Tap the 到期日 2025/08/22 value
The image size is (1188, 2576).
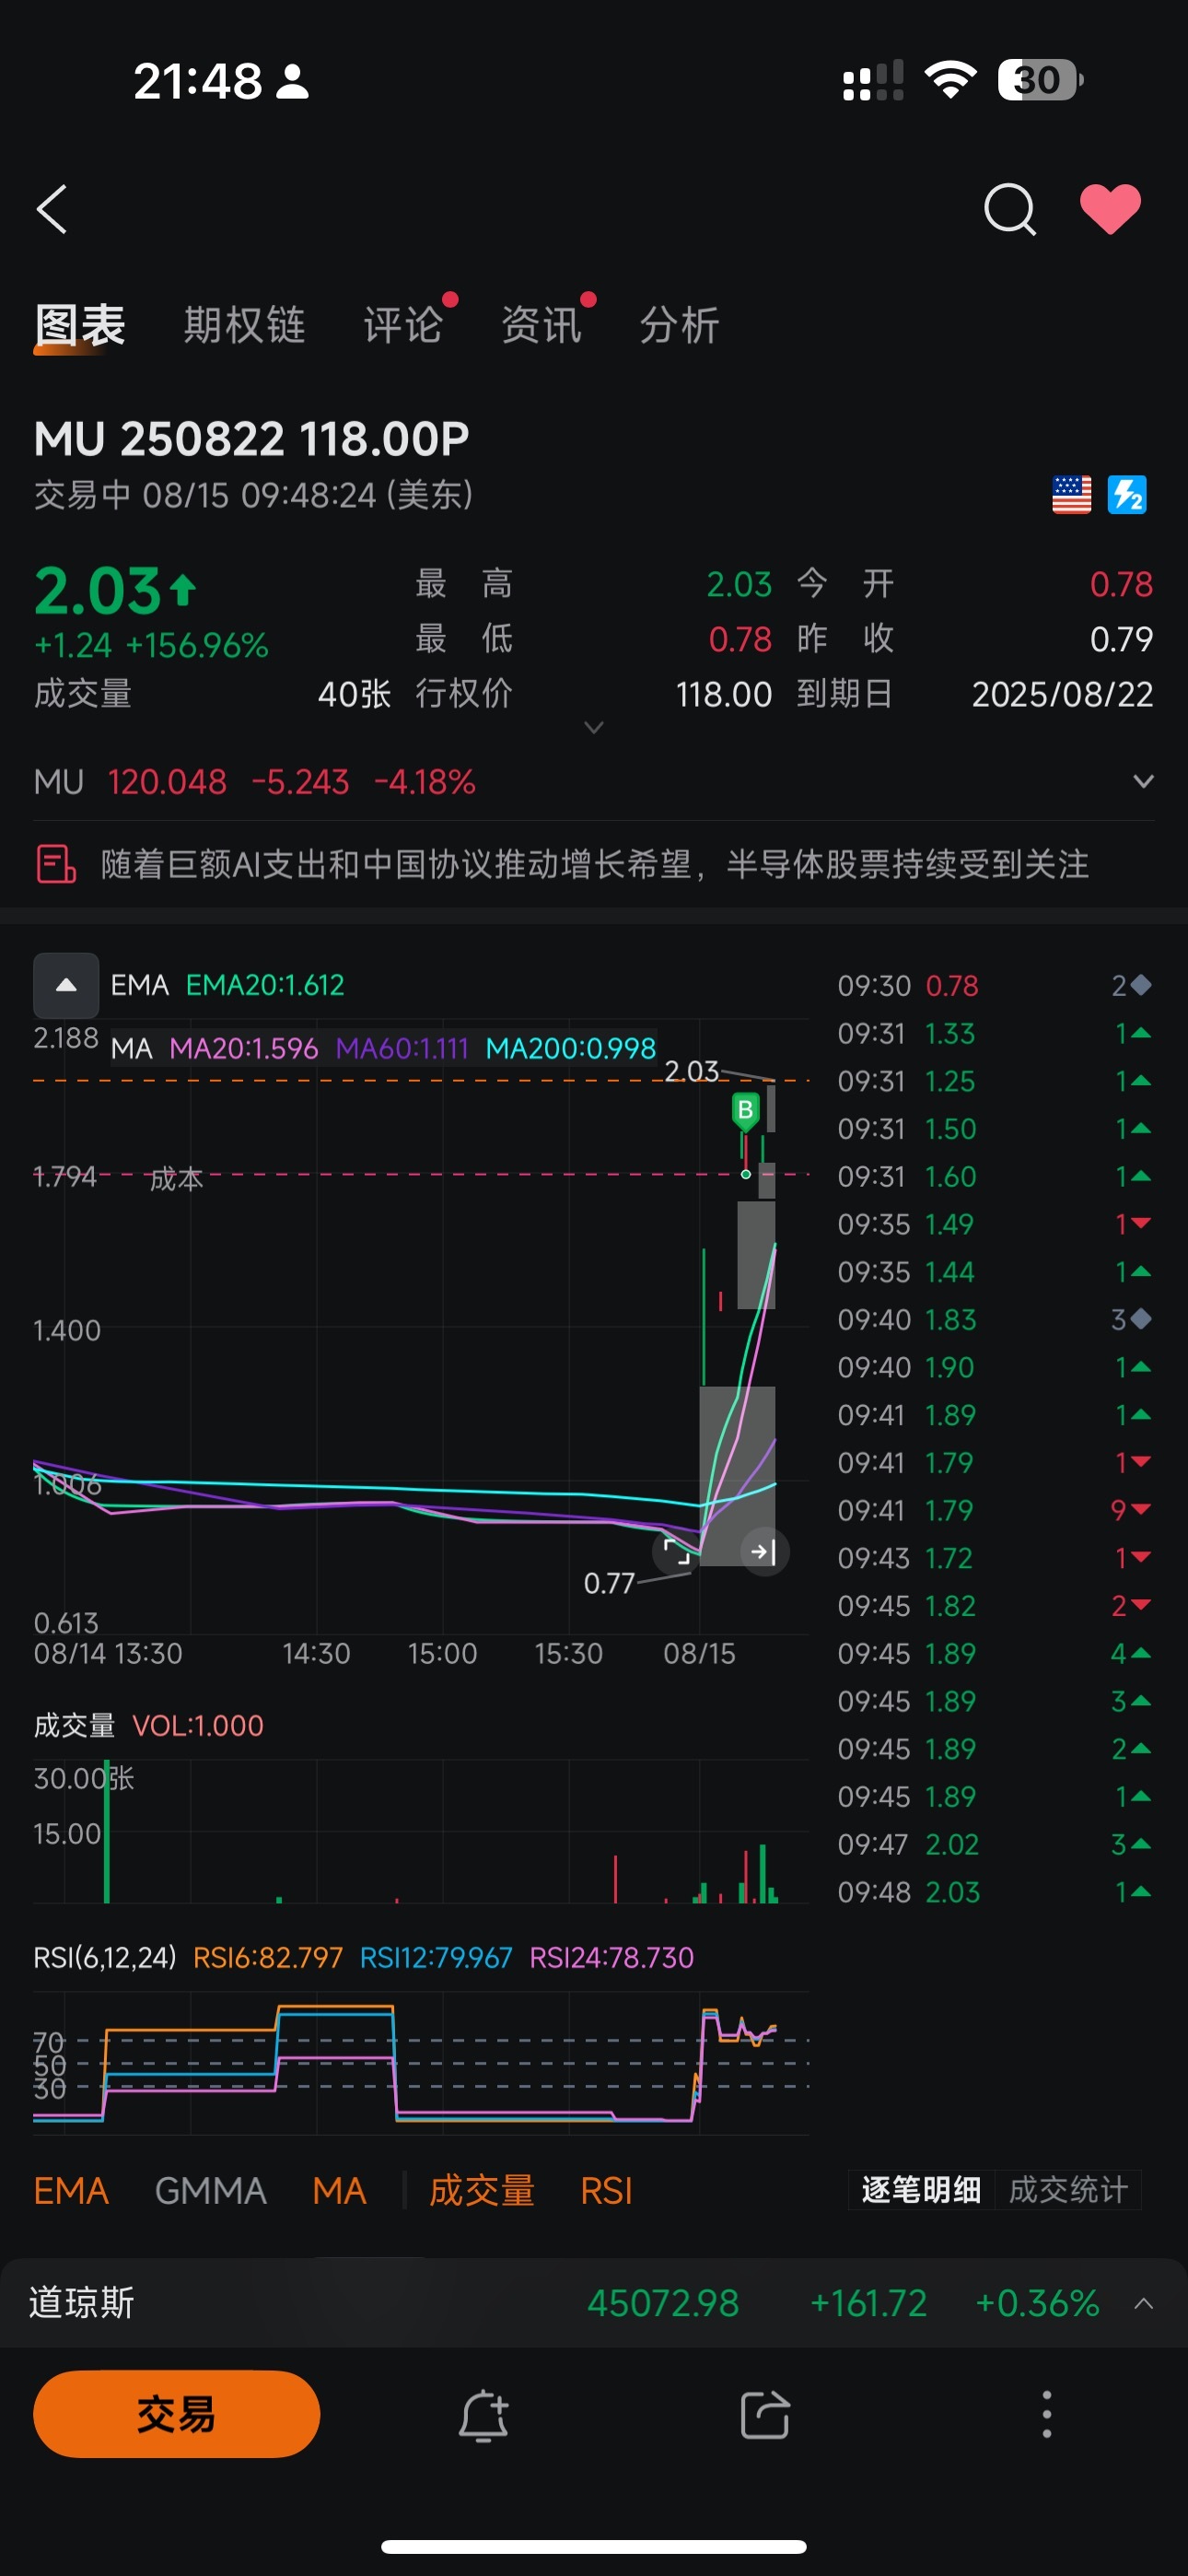(x=1062, y=694)
